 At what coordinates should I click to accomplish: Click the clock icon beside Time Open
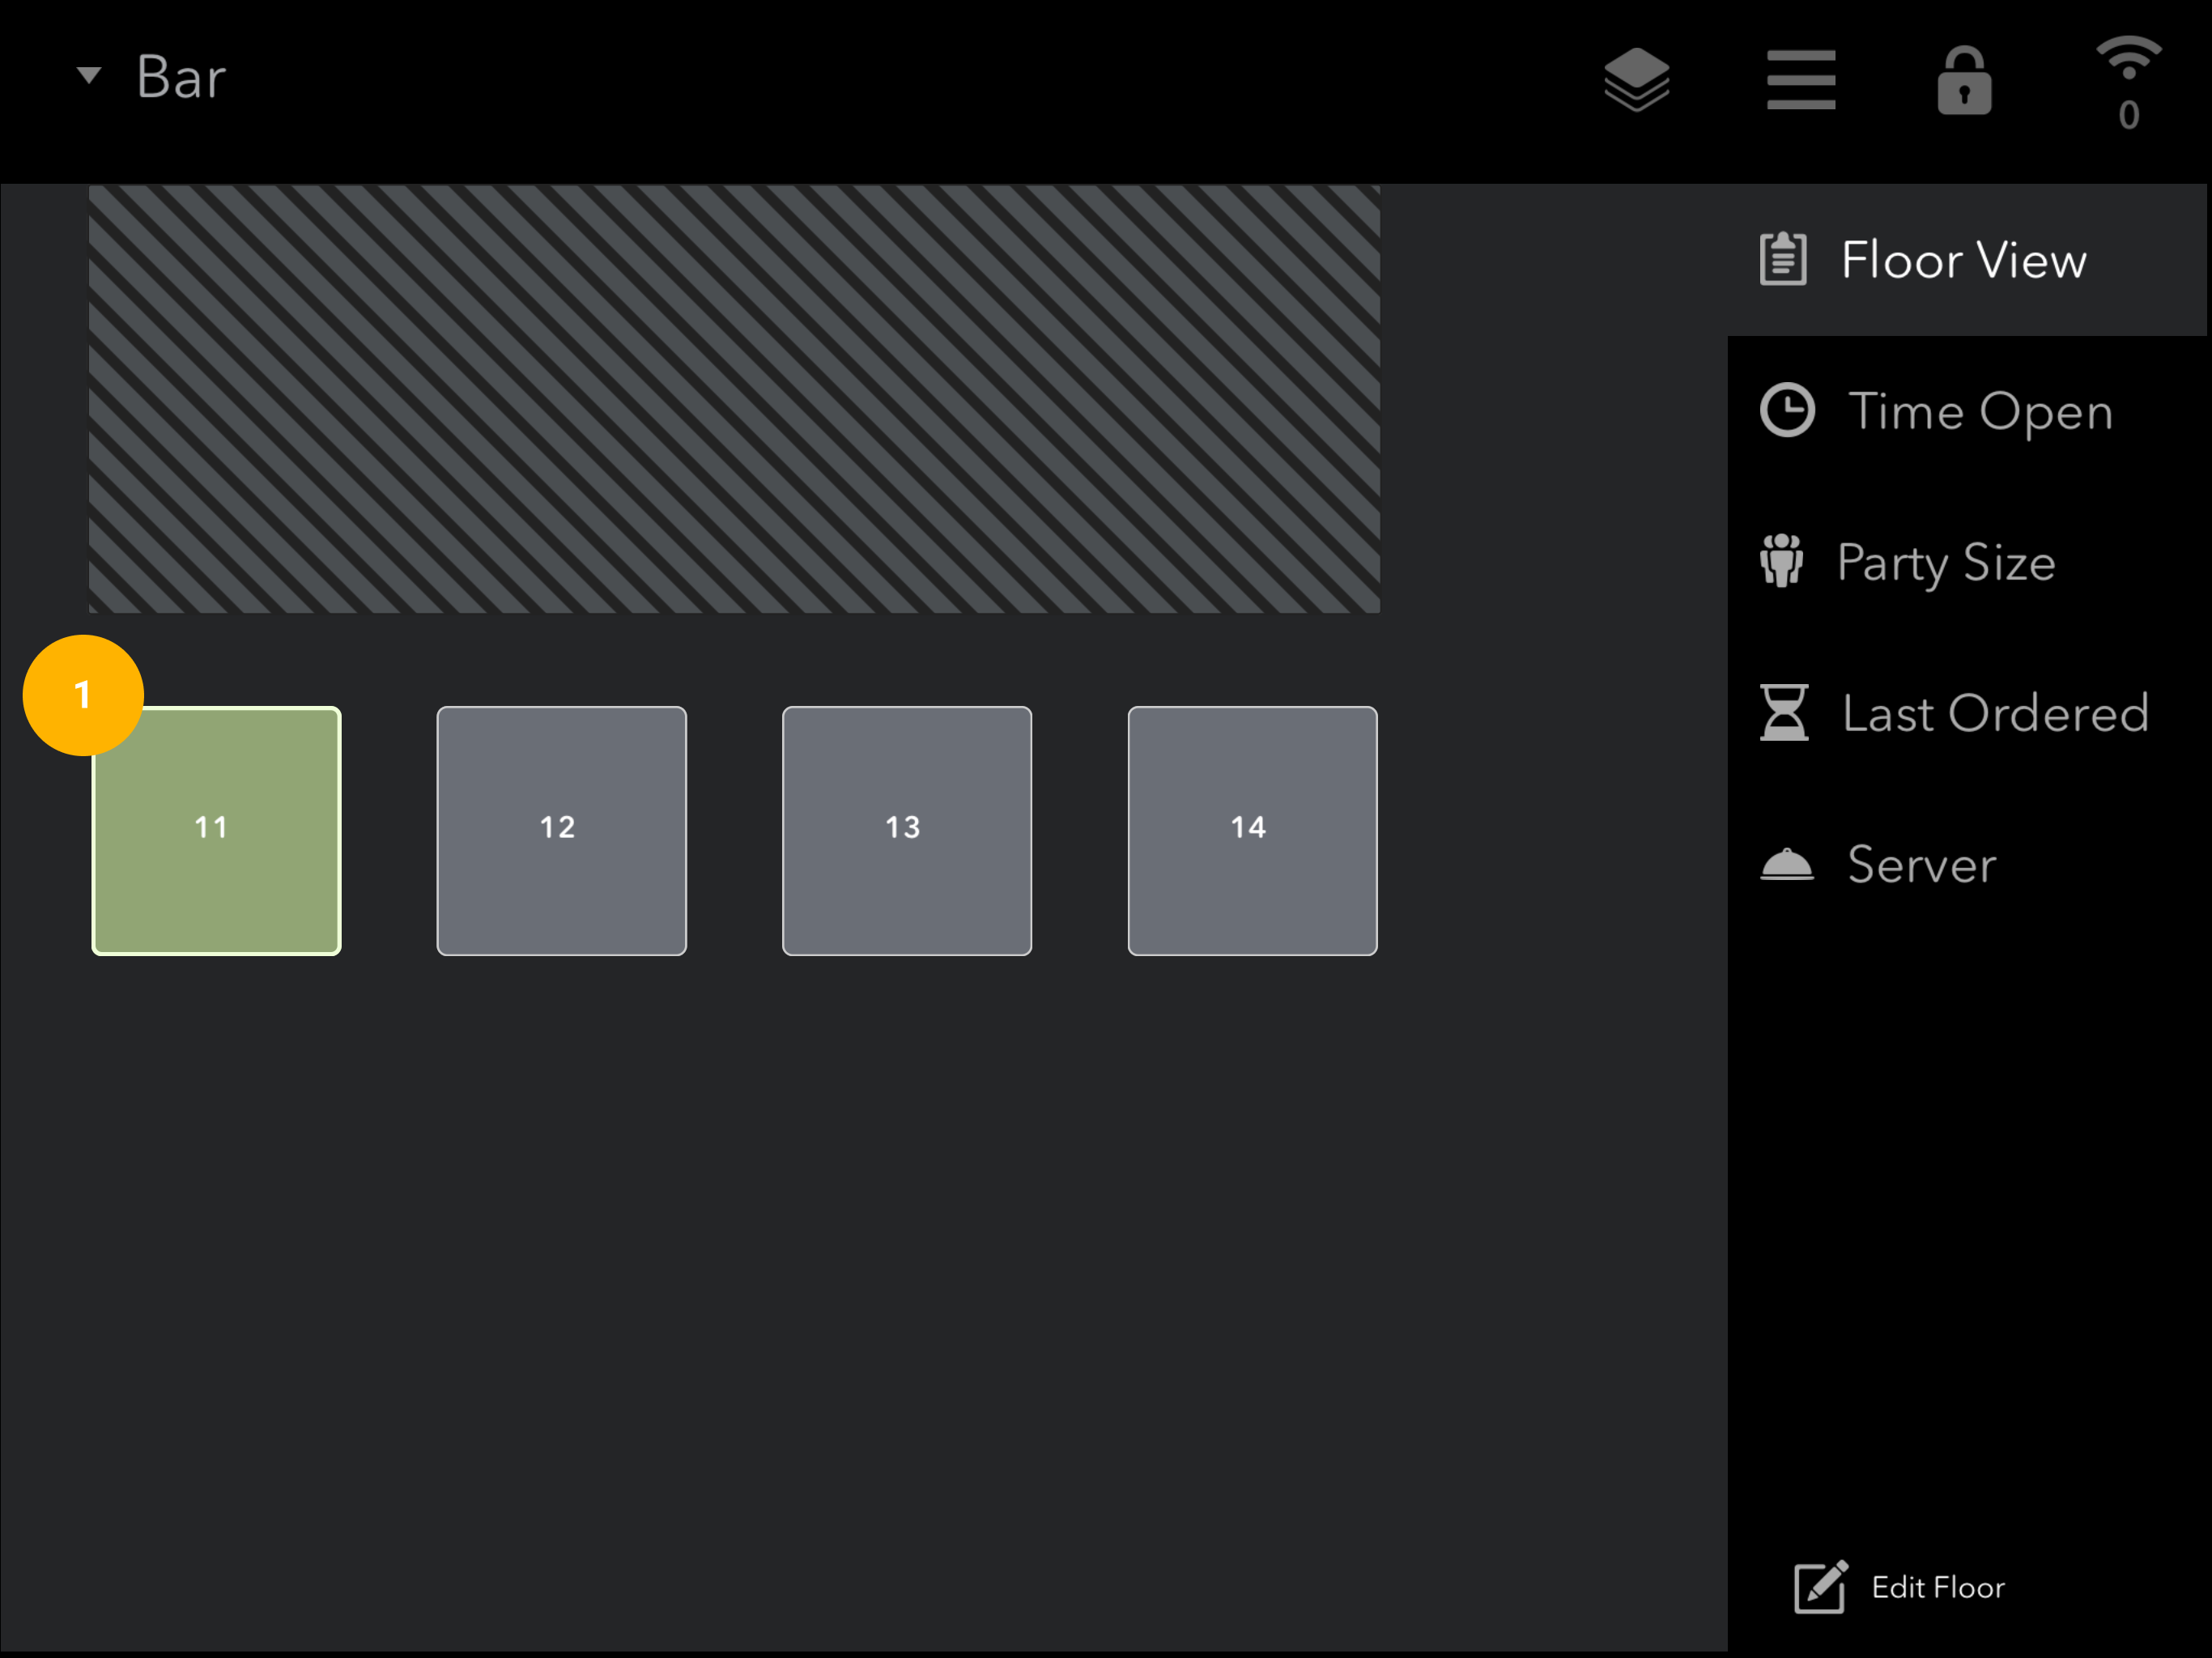1787,411
